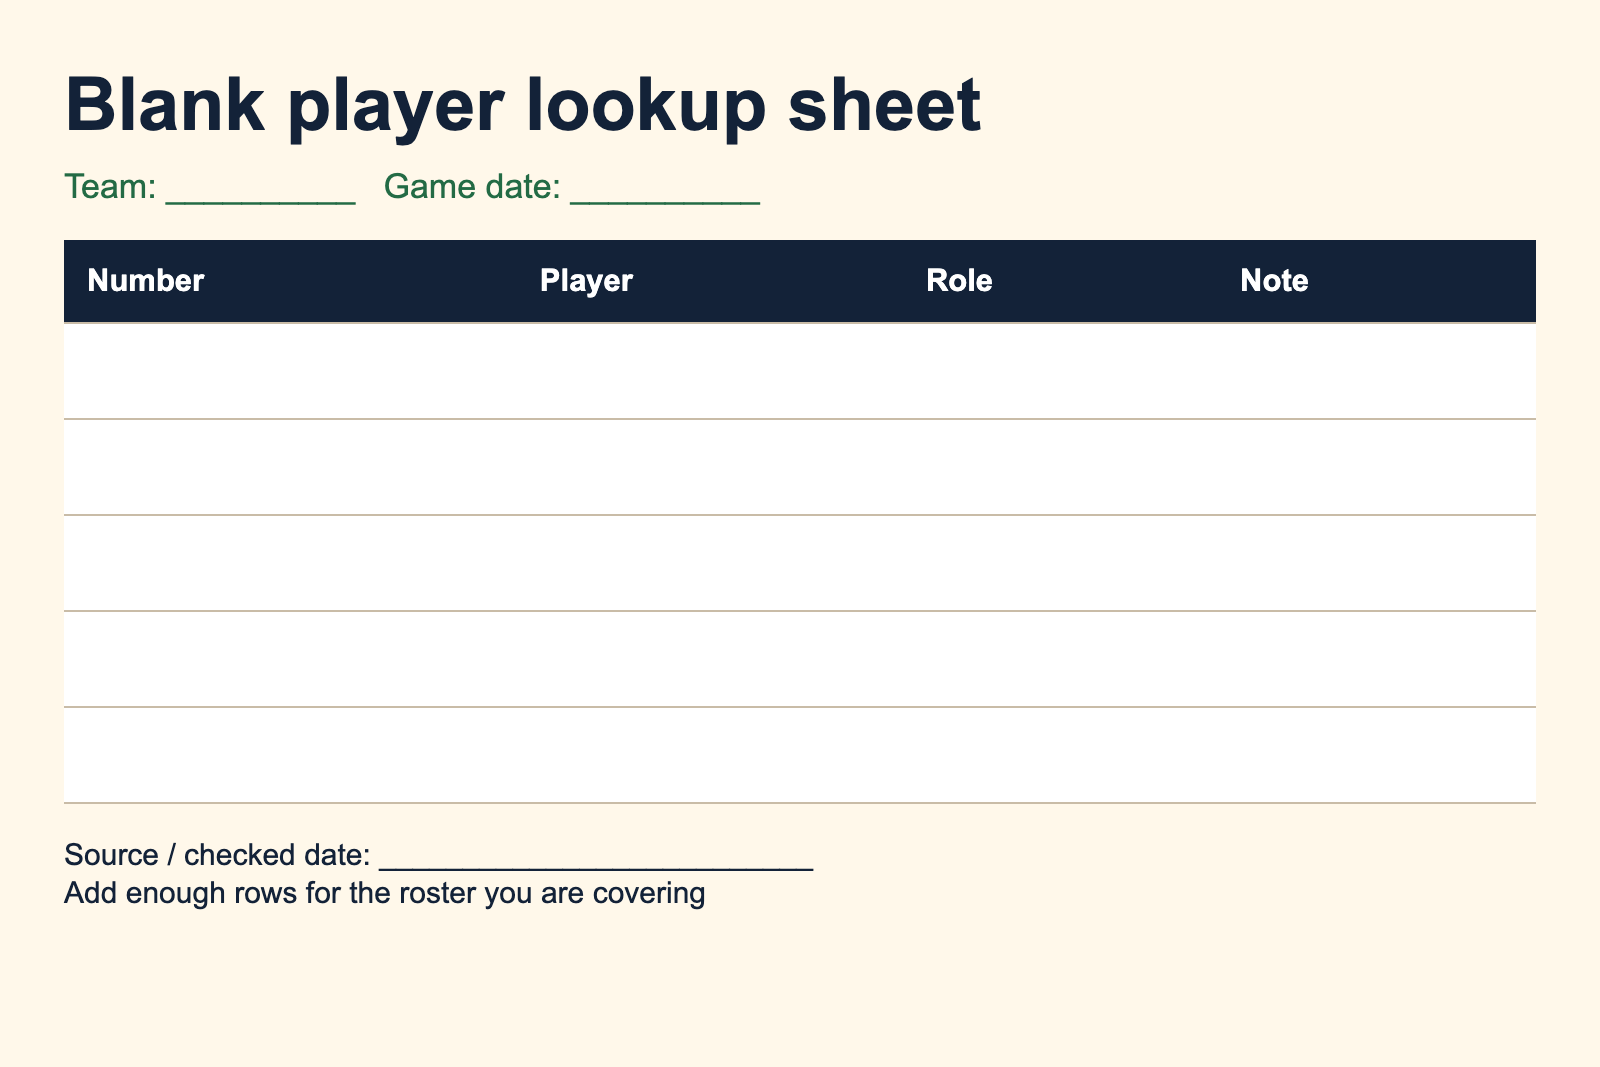Select the Role column header
Screen dimensions: 1600x1067
tap(959, 281)
